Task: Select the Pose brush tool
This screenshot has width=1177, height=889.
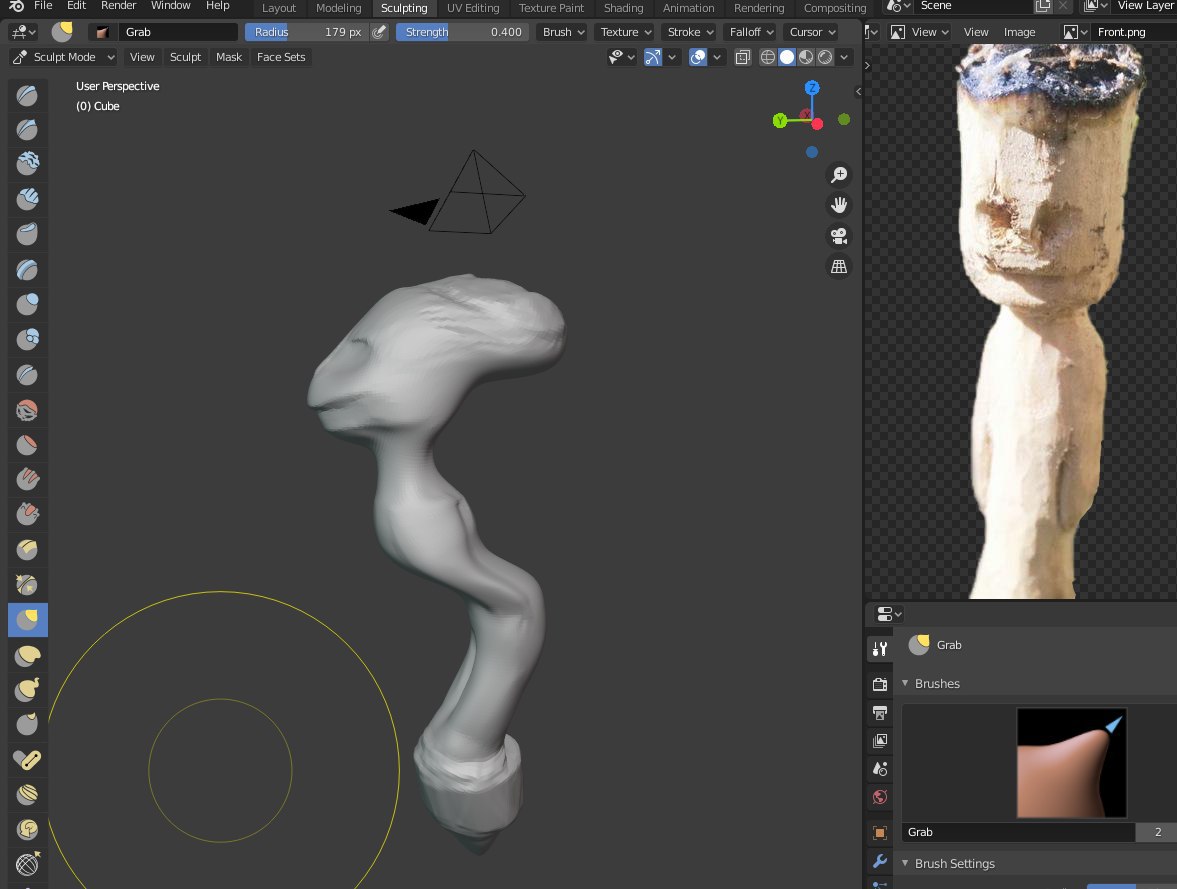Action: [x=28, y=760]
